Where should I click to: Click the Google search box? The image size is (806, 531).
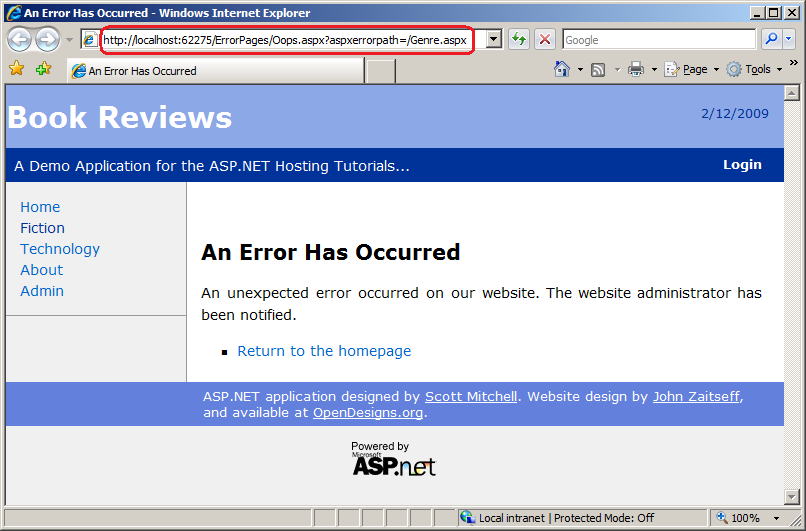(x=659, y=40)
